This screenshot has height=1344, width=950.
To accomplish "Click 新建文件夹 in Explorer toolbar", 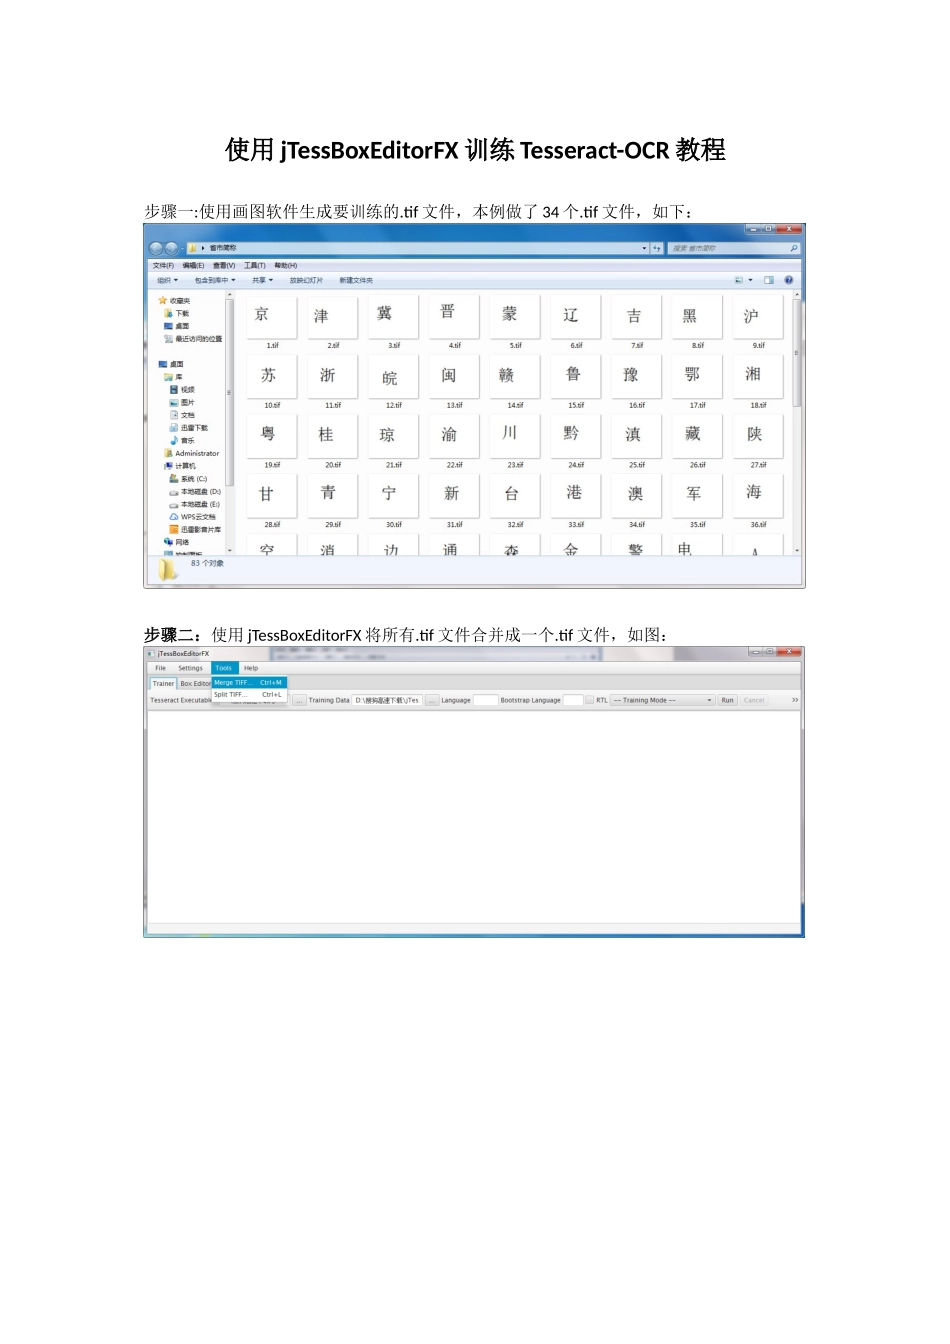I will [x=356, y=281].
